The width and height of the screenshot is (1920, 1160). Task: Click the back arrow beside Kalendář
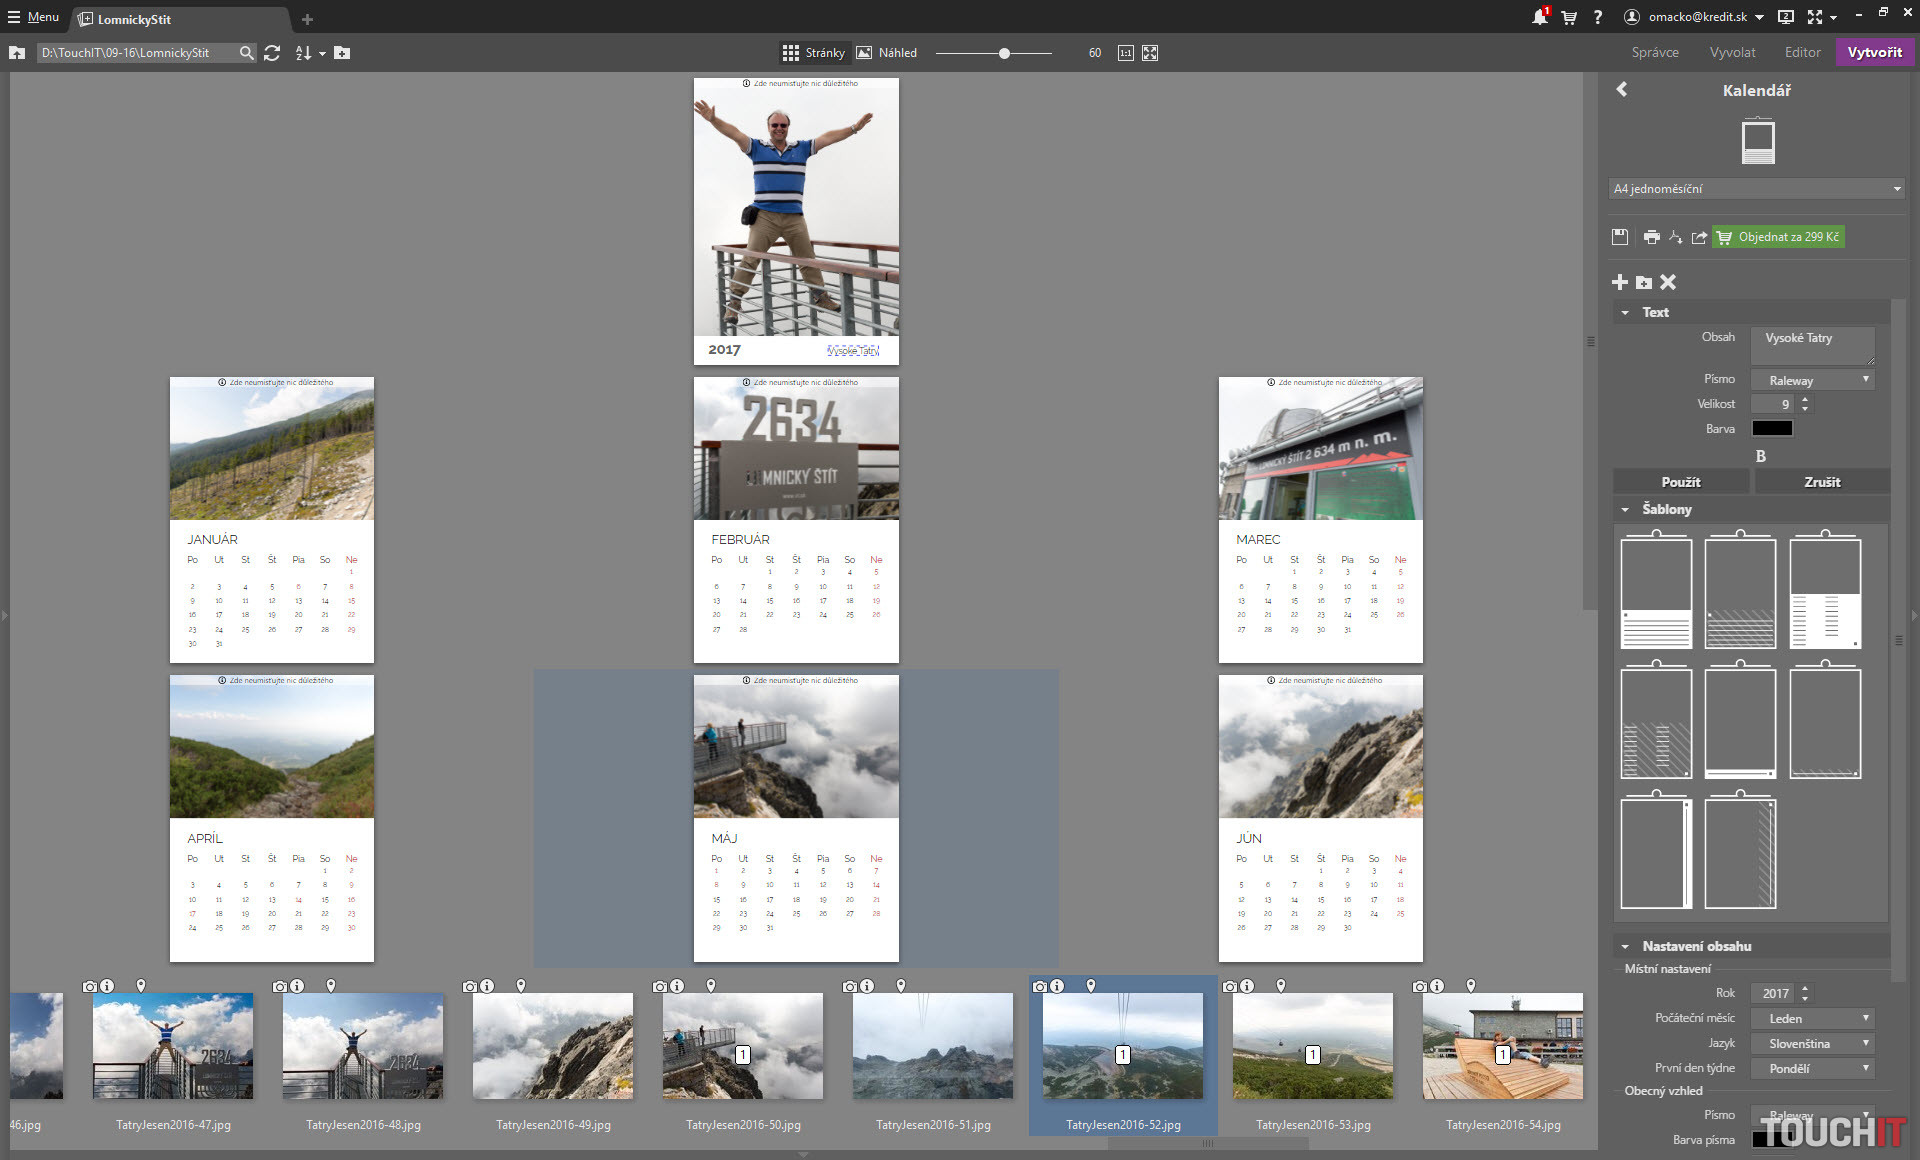1622,90
